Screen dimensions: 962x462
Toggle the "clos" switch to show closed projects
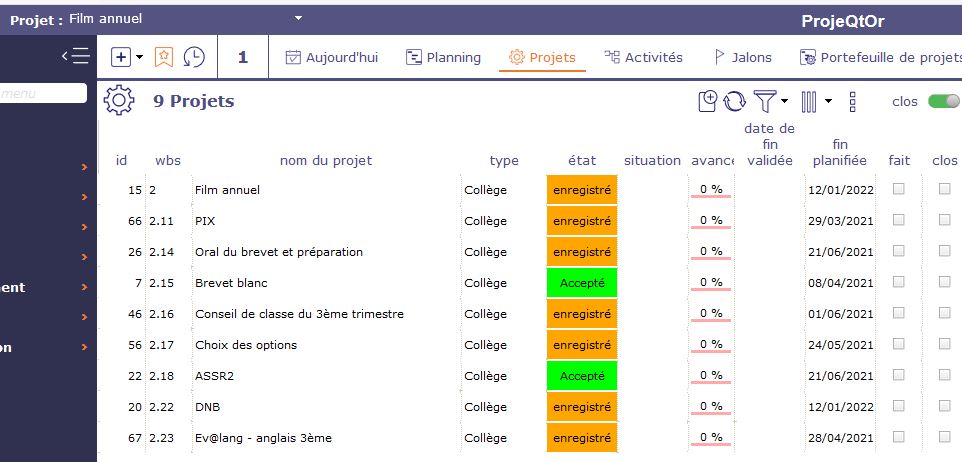(x=943, y=101)
